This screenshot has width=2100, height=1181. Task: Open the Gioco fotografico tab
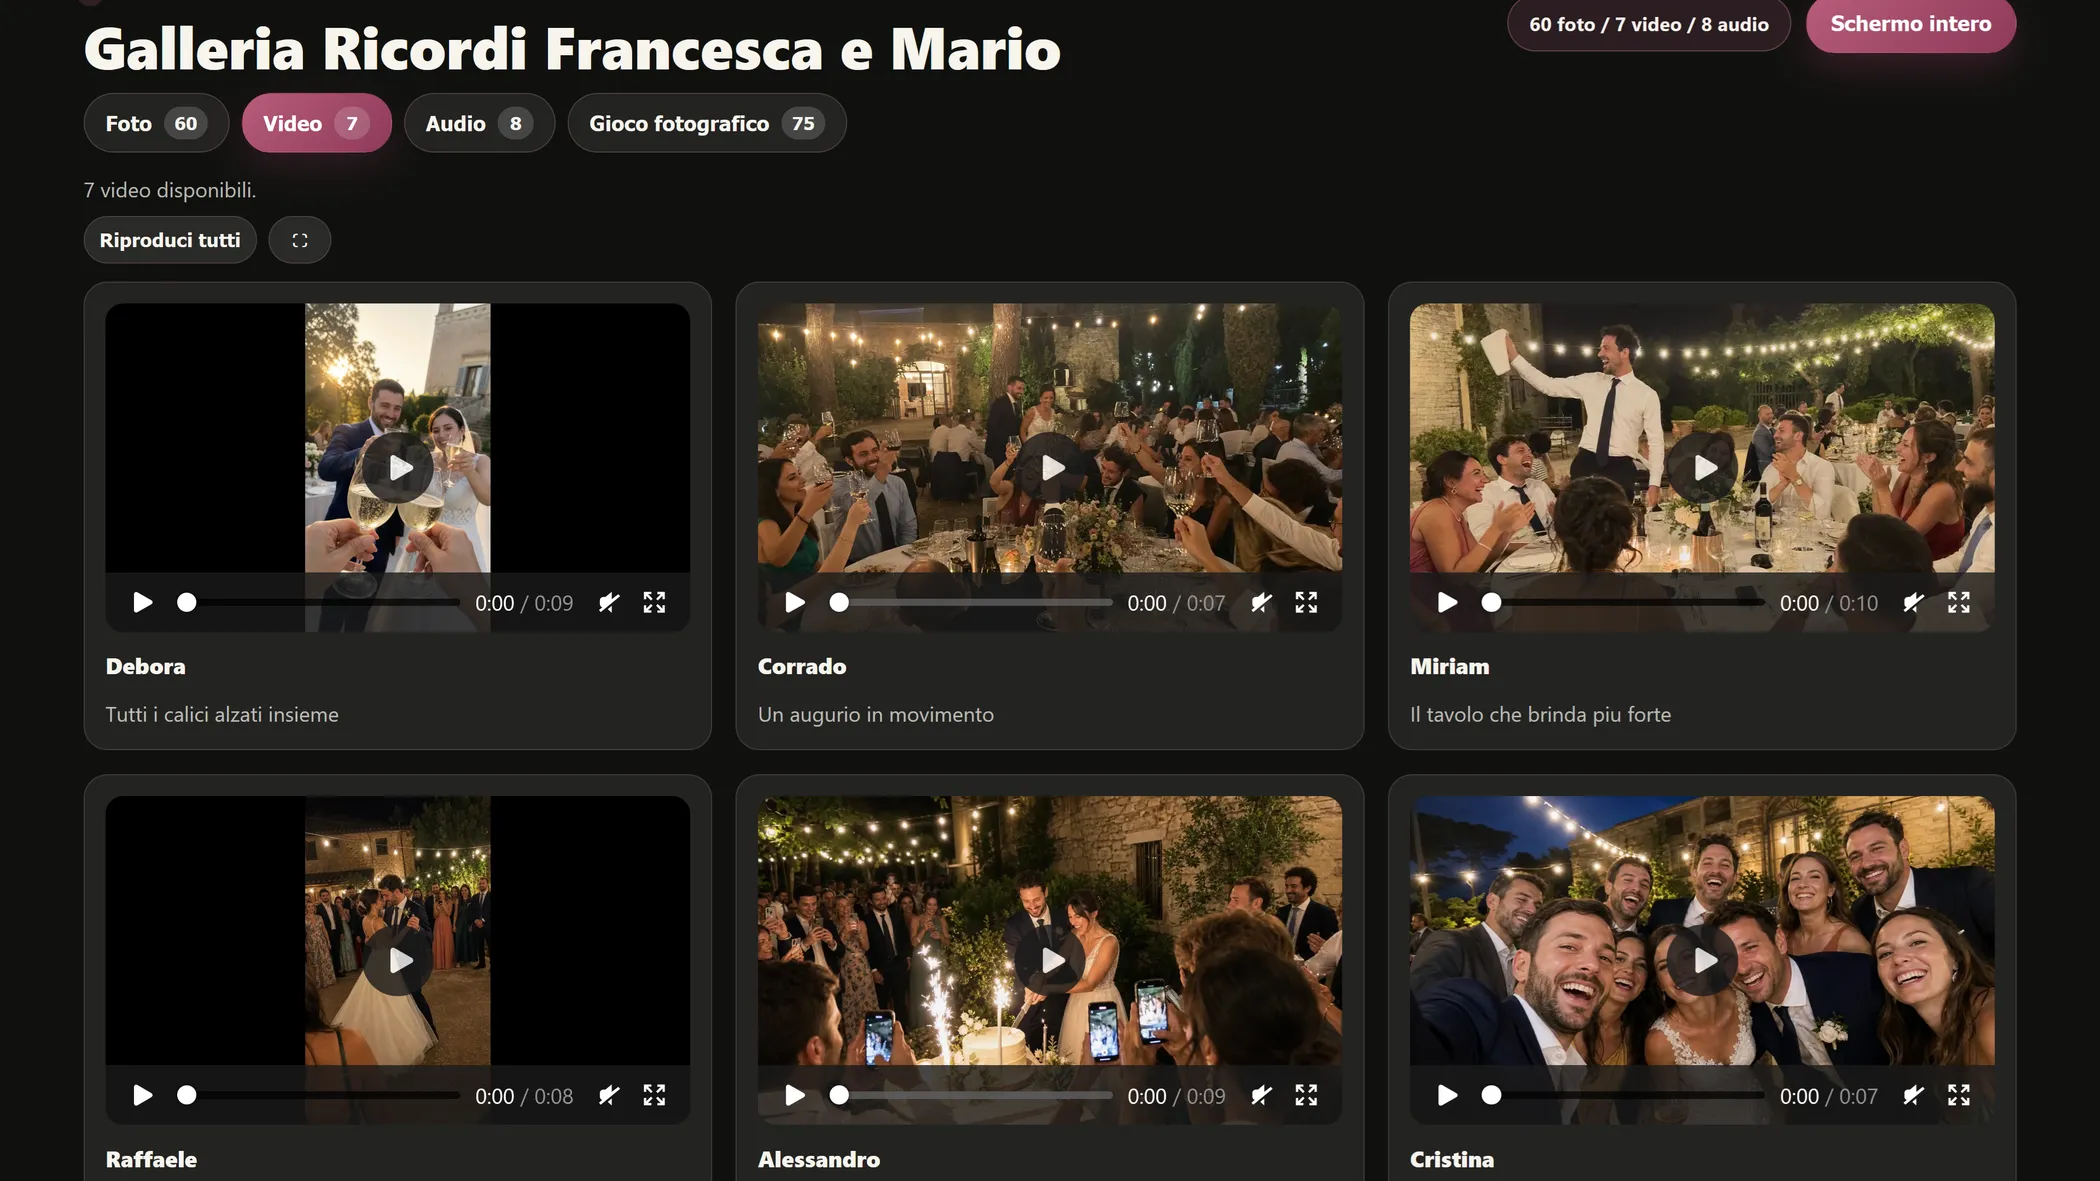coord(707,123)
